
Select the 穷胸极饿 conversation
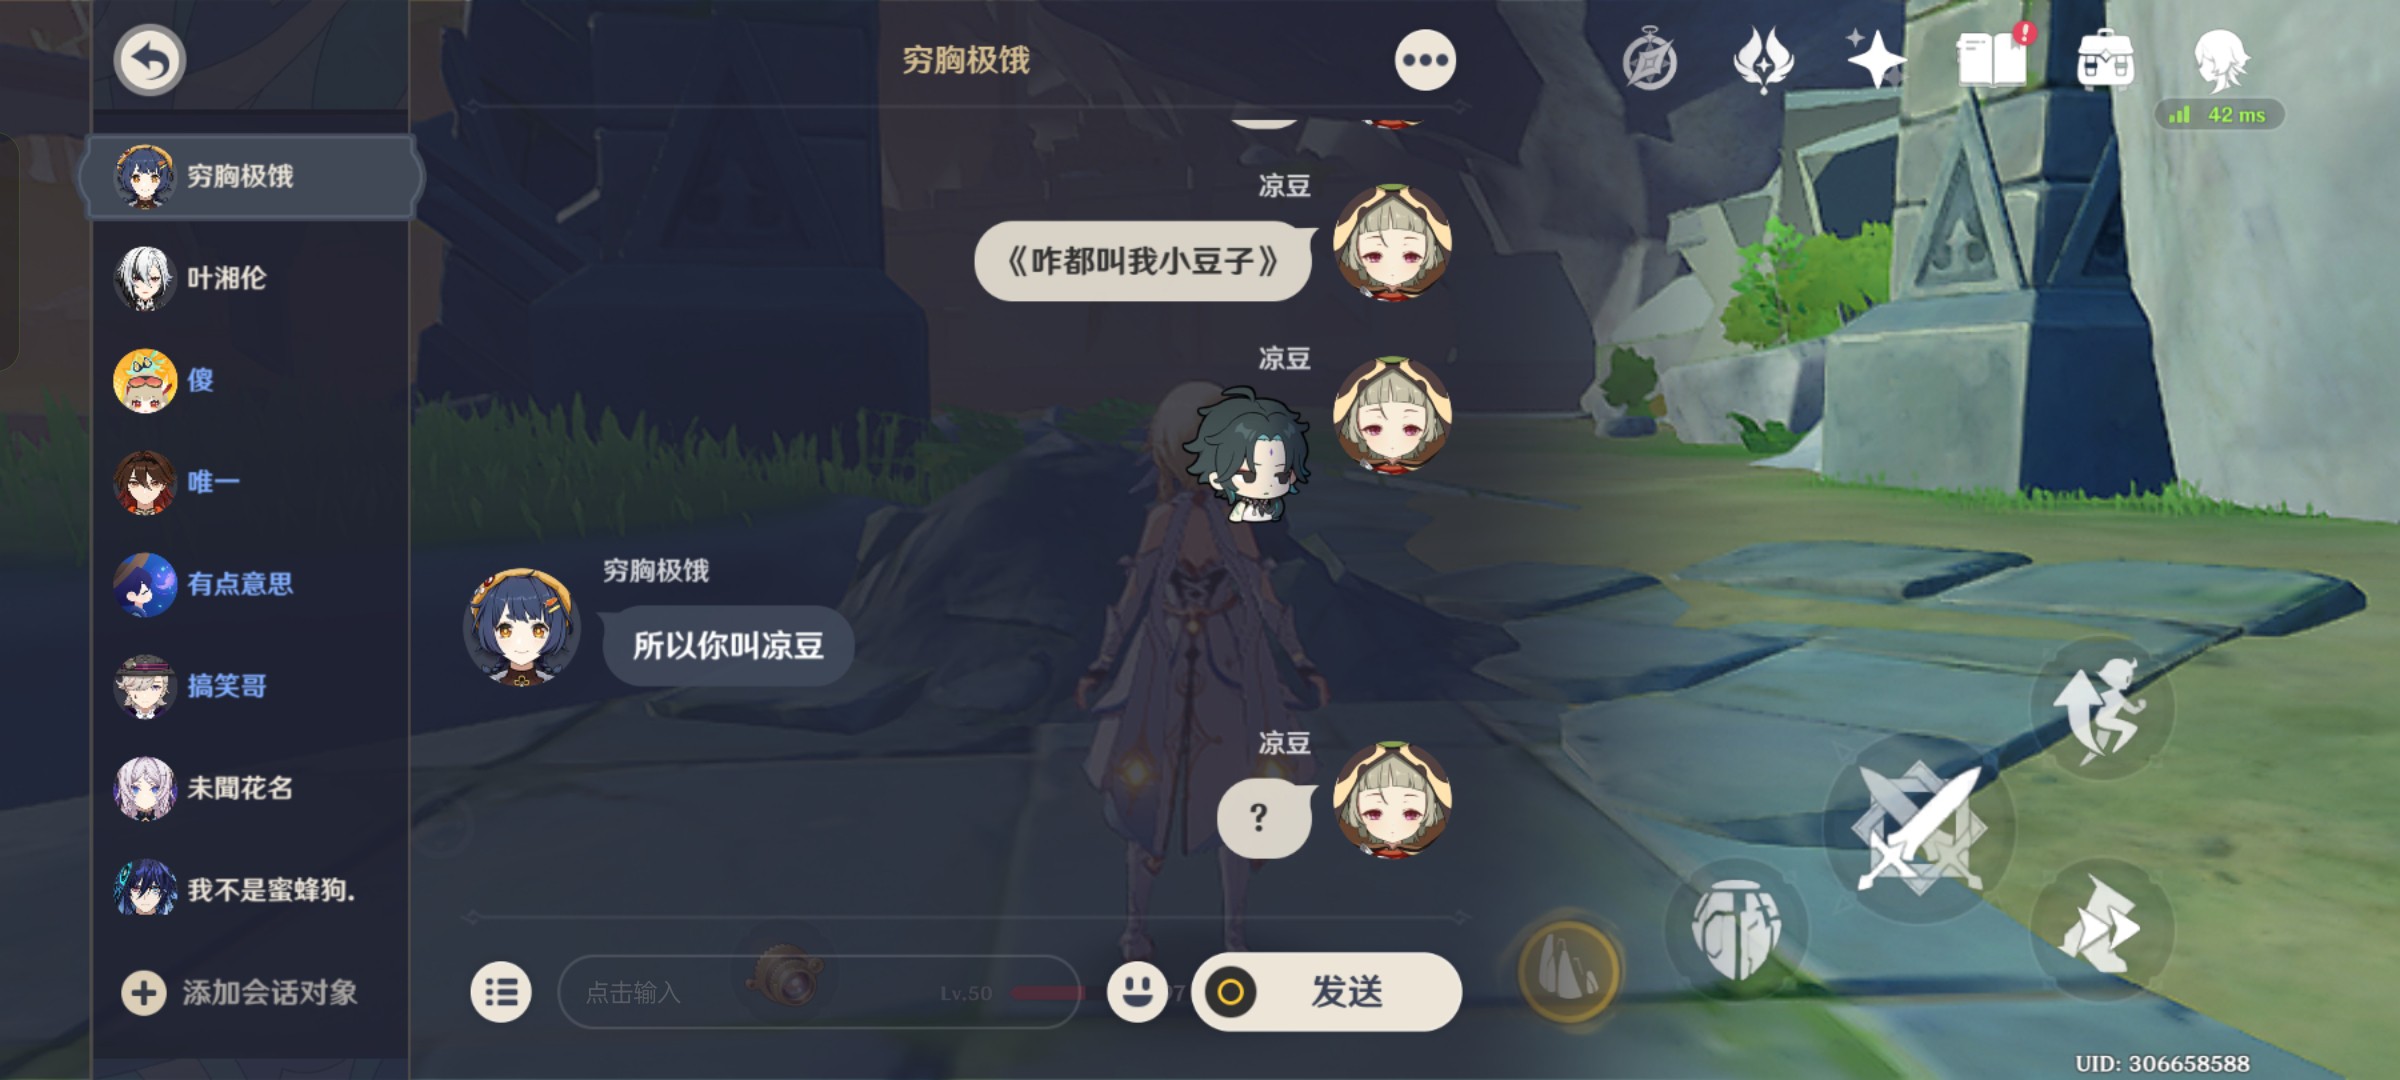click(251, 177)
